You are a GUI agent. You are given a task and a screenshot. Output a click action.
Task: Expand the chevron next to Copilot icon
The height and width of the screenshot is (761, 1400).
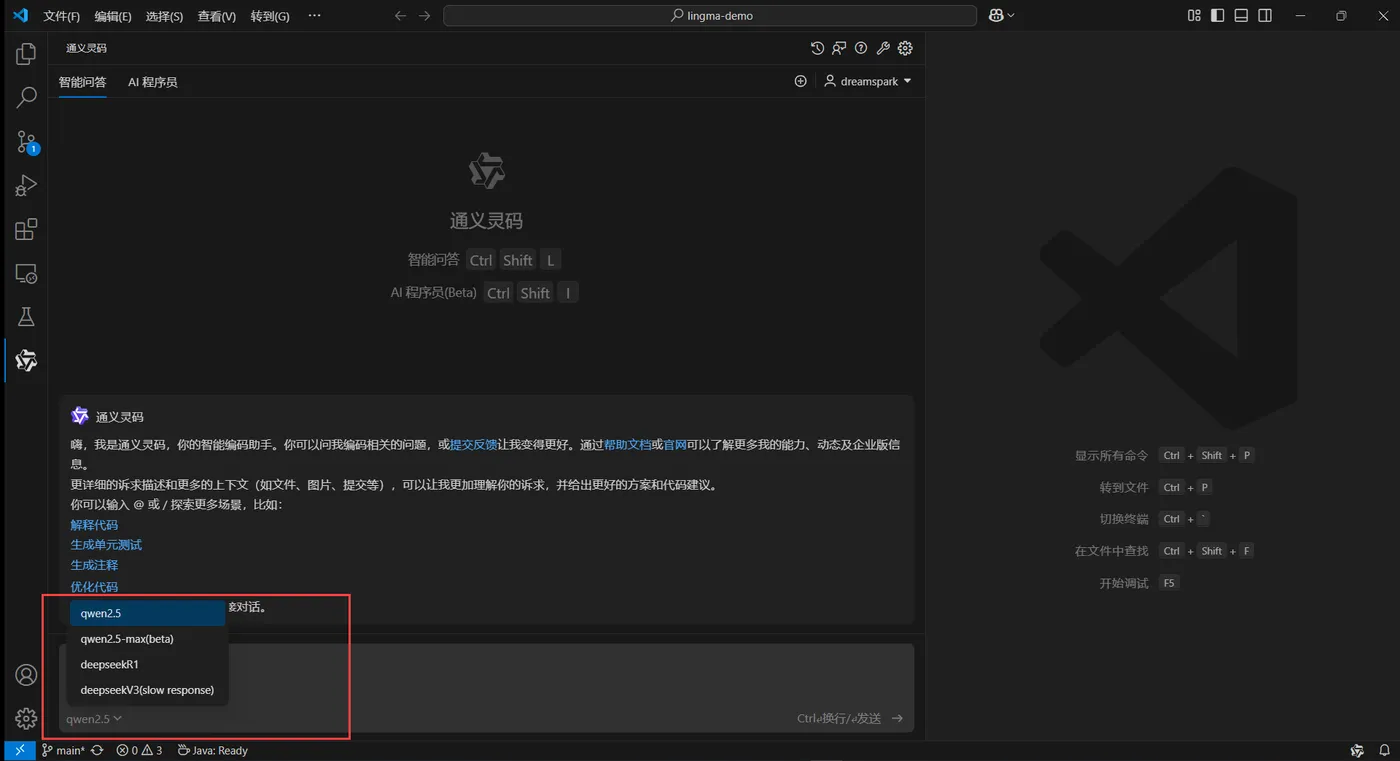point(1011,15)
